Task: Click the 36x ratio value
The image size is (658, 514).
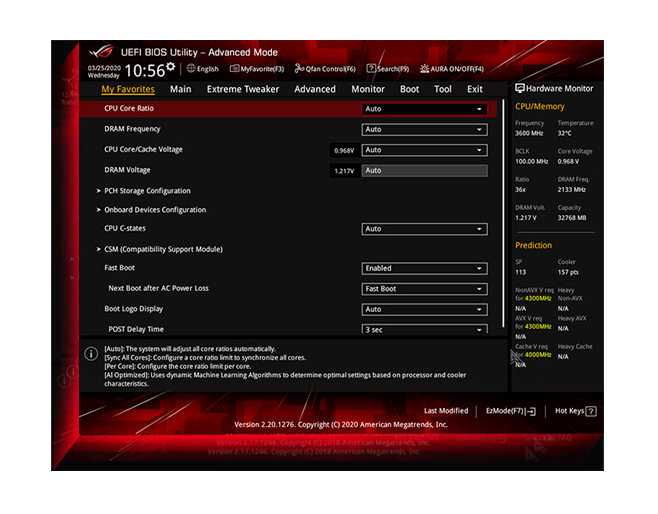Action: coord(520,190)
